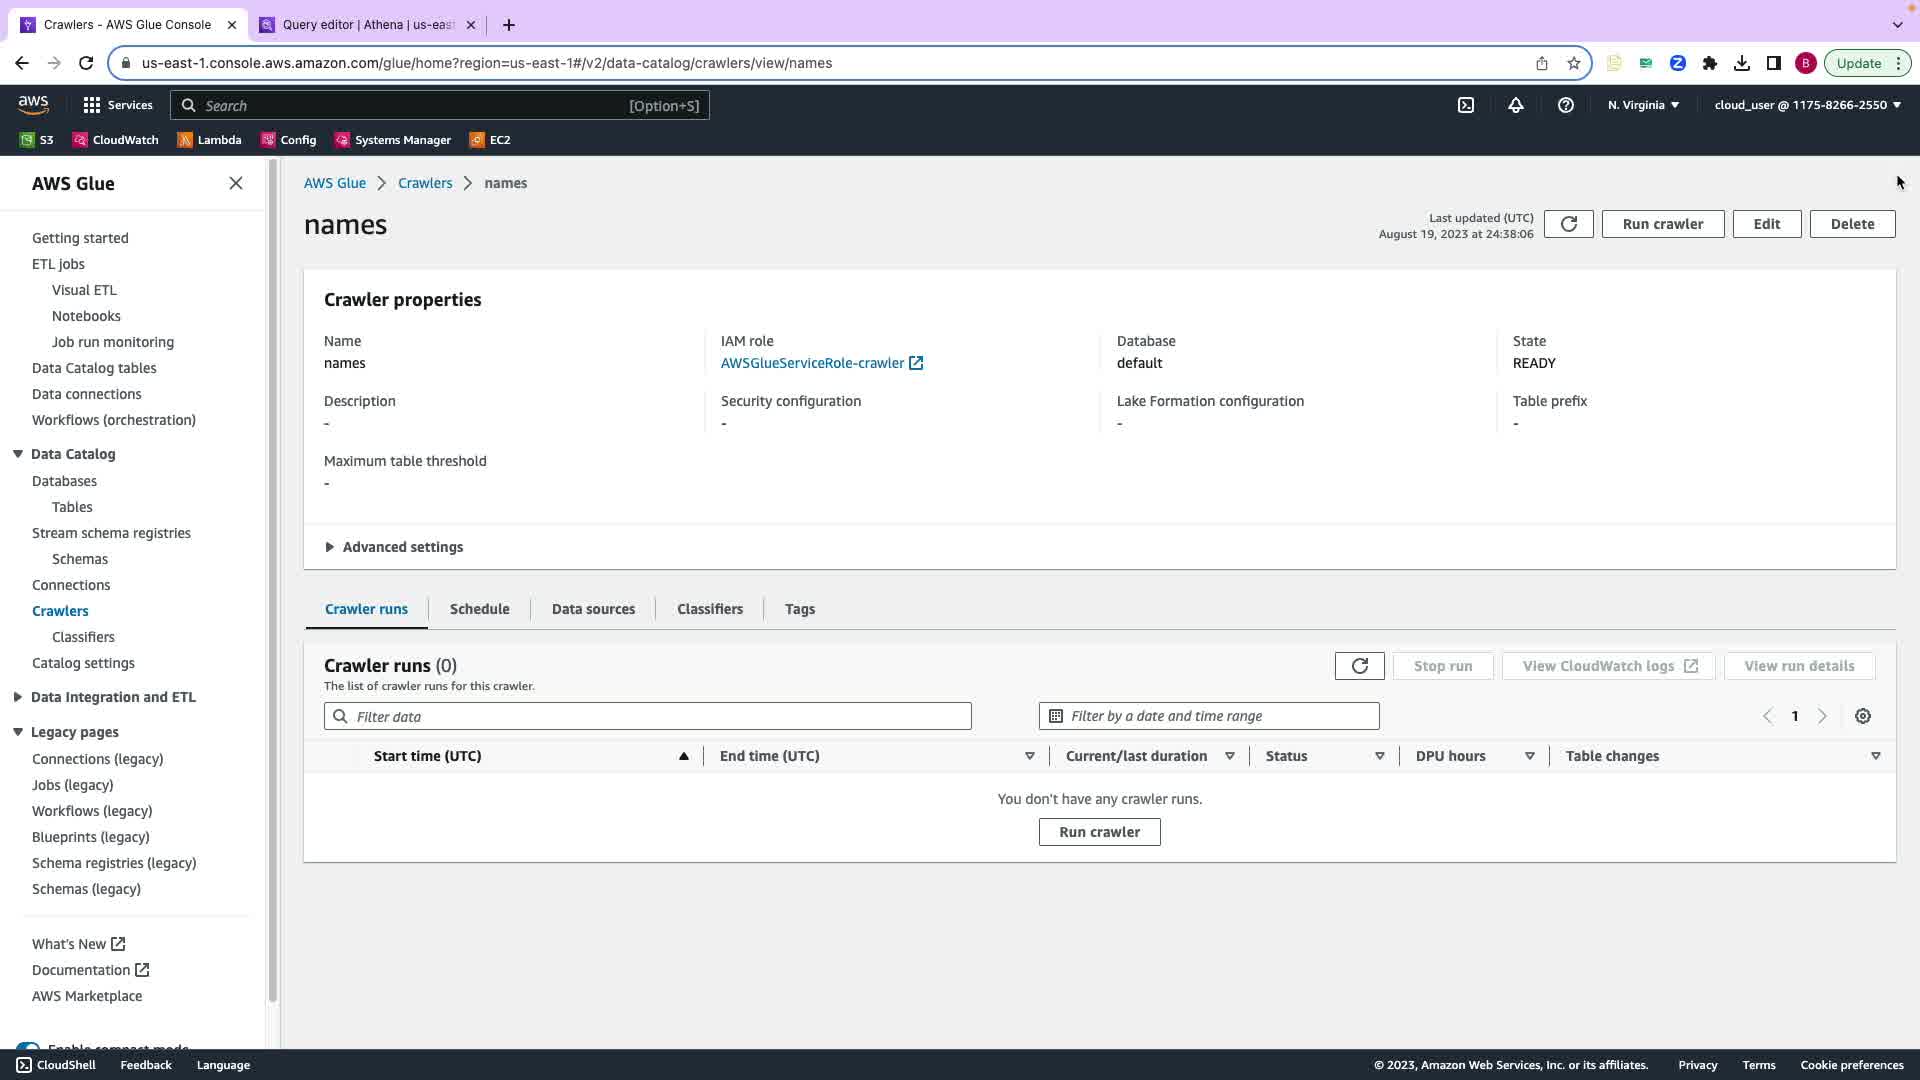Open the help question mark icon
The width and height of the screenshot is (1920, 1080).
pos(1566,105)
